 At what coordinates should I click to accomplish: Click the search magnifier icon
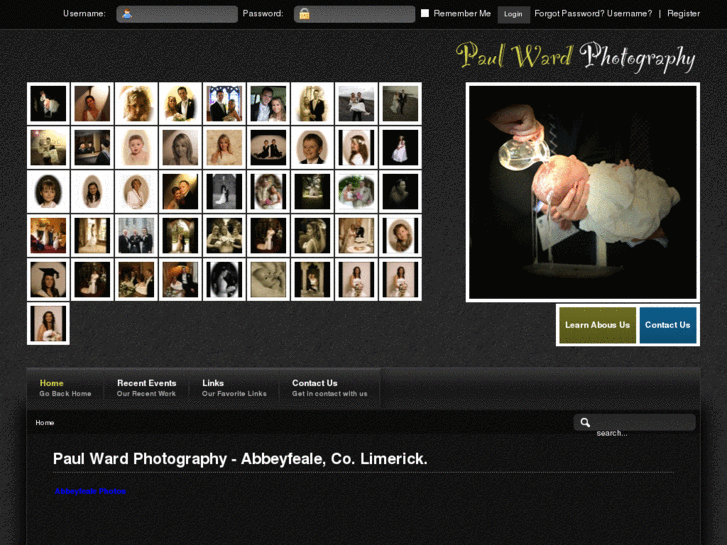(585, 423)
